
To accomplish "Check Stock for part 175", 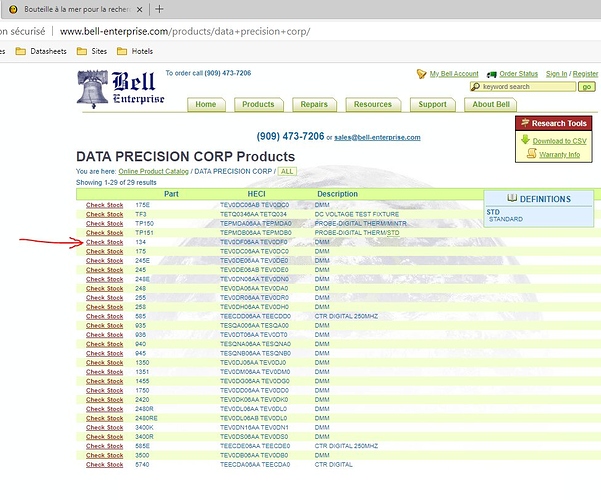I will point(105,252).
